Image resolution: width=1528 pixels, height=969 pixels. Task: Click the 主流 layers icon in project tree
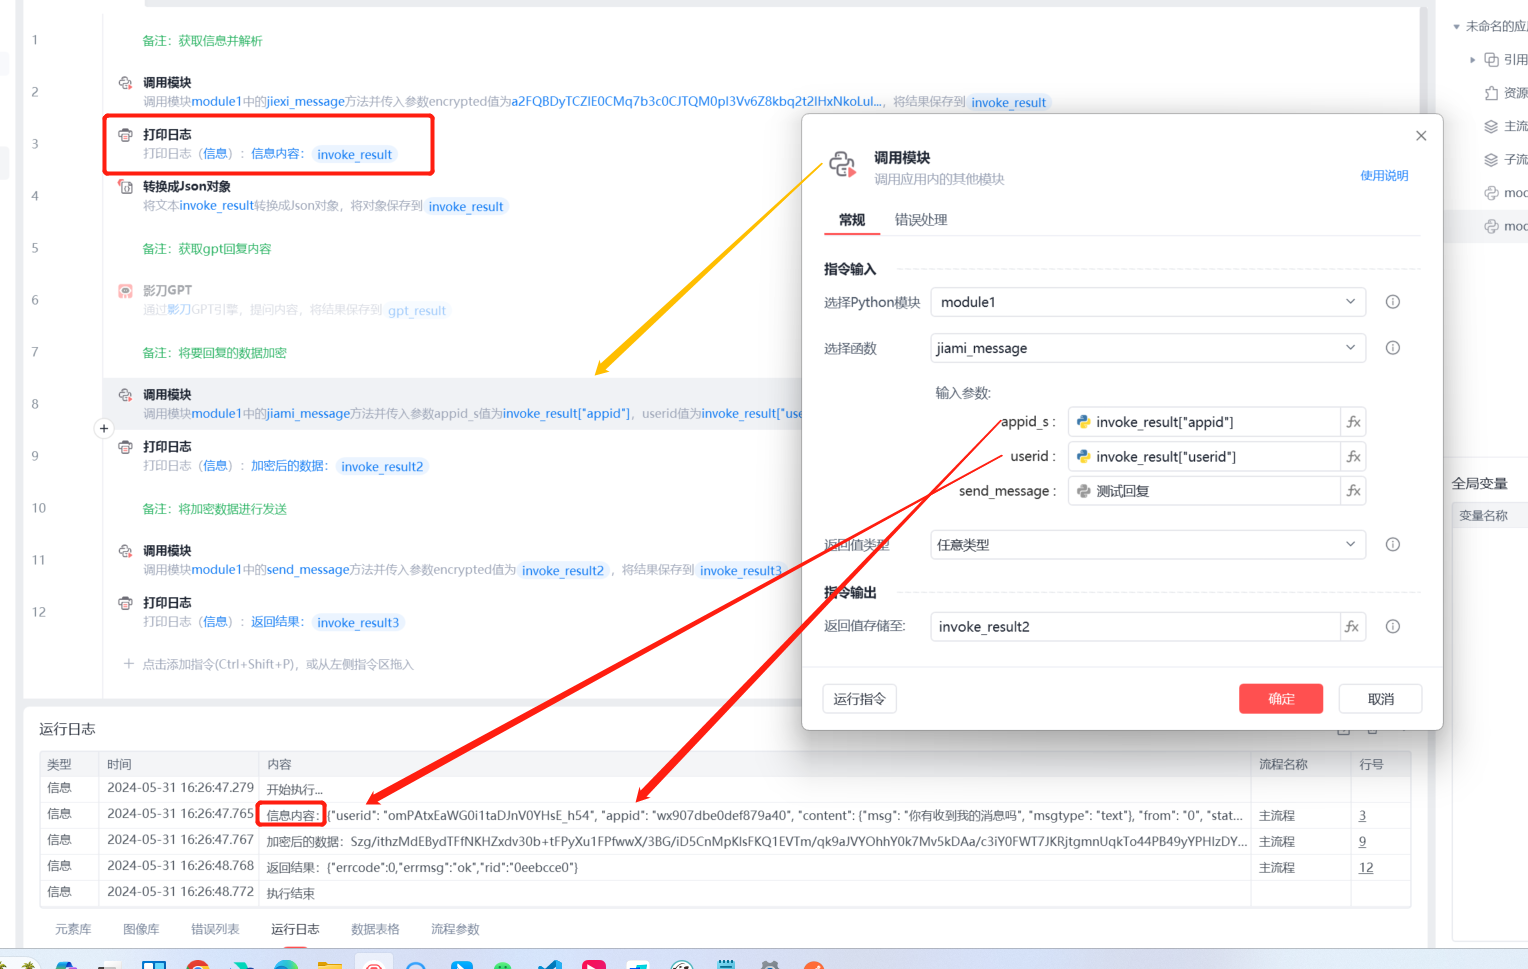pyautogui.click(x=1491, y=127)
